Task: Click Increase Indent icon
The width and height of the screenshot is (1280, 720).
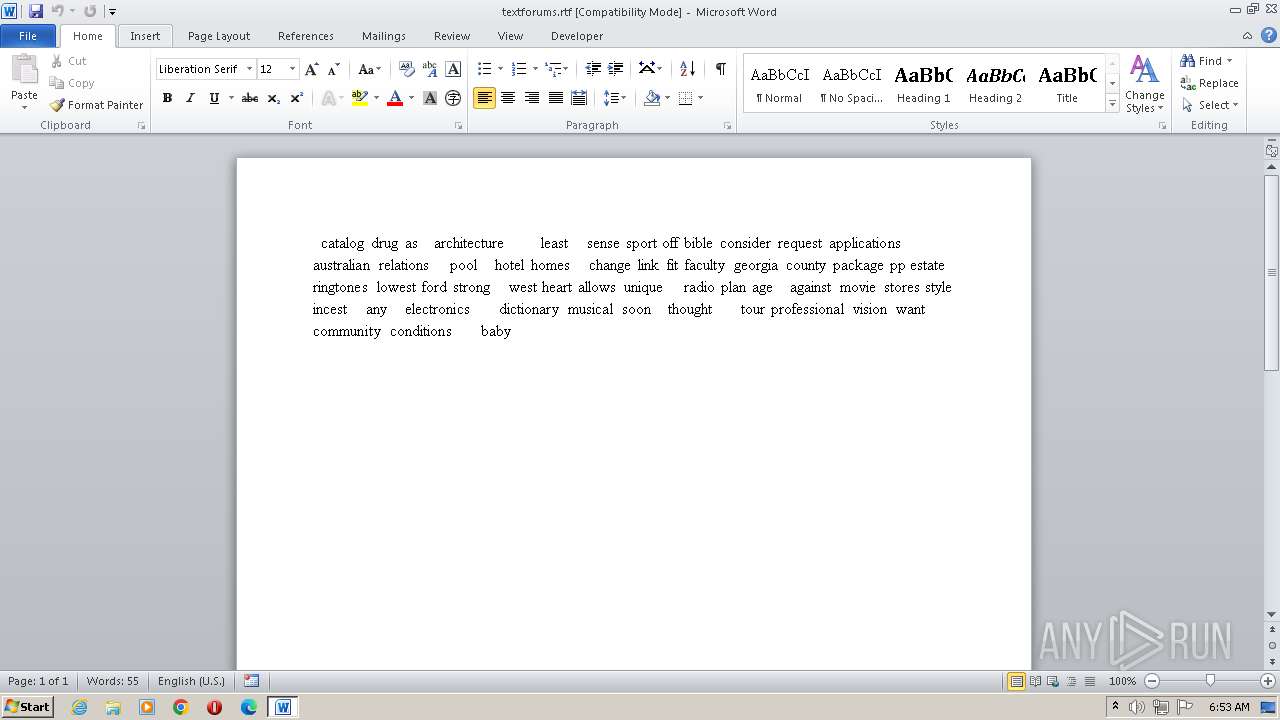Action: coord(616,69)
